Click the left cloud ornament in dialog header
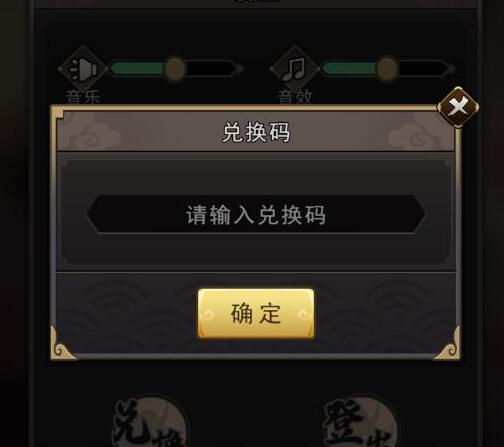 tap(94, 132)
